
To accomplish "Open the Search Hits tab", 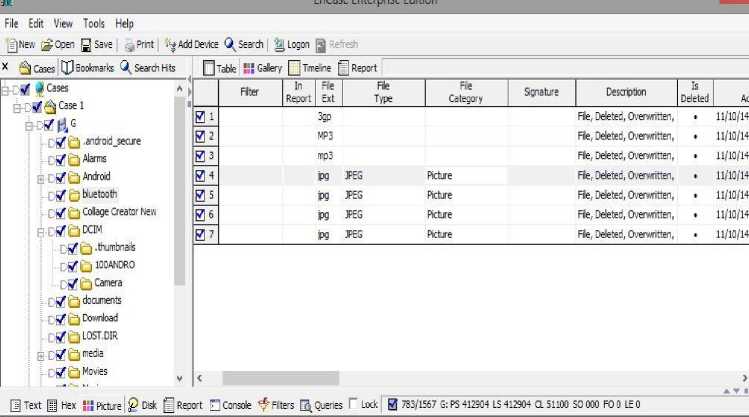I will 148,68.
